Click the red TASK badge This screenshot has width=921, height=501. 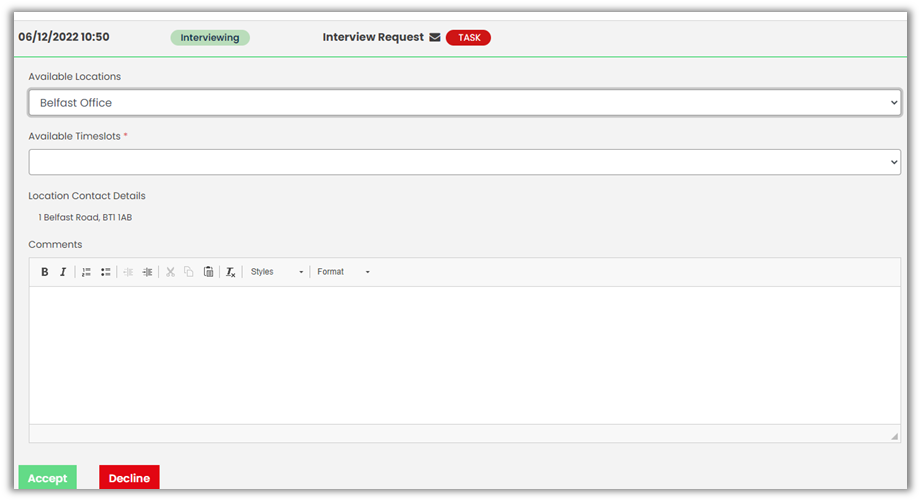click(469, 38)
